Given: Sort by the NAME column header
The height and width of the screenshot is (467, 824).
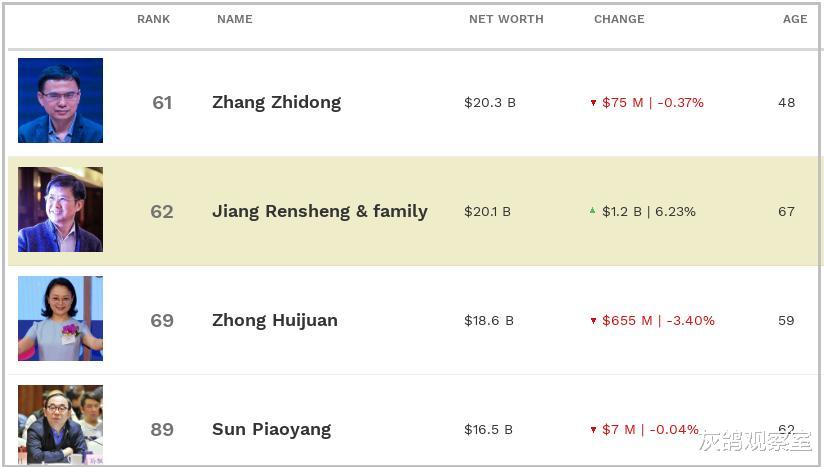Looking at the screenshot, I should coord(234,19).
